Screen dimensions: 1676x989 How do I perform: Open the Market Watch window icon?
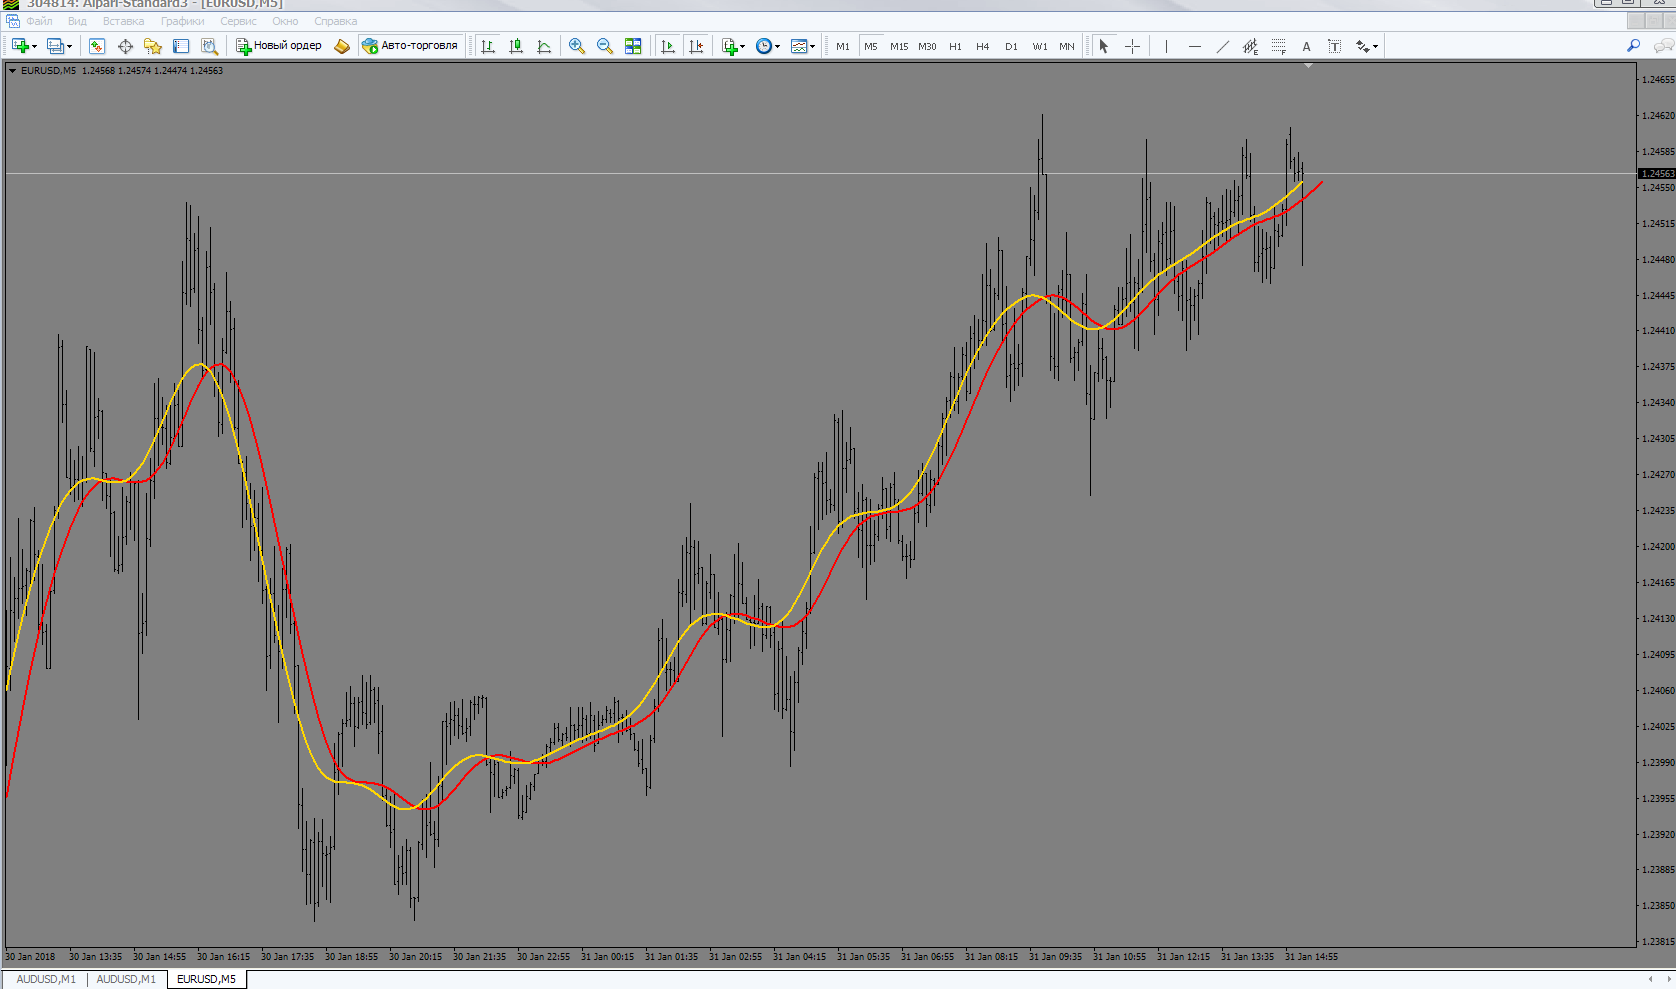[x=97, y=46]
